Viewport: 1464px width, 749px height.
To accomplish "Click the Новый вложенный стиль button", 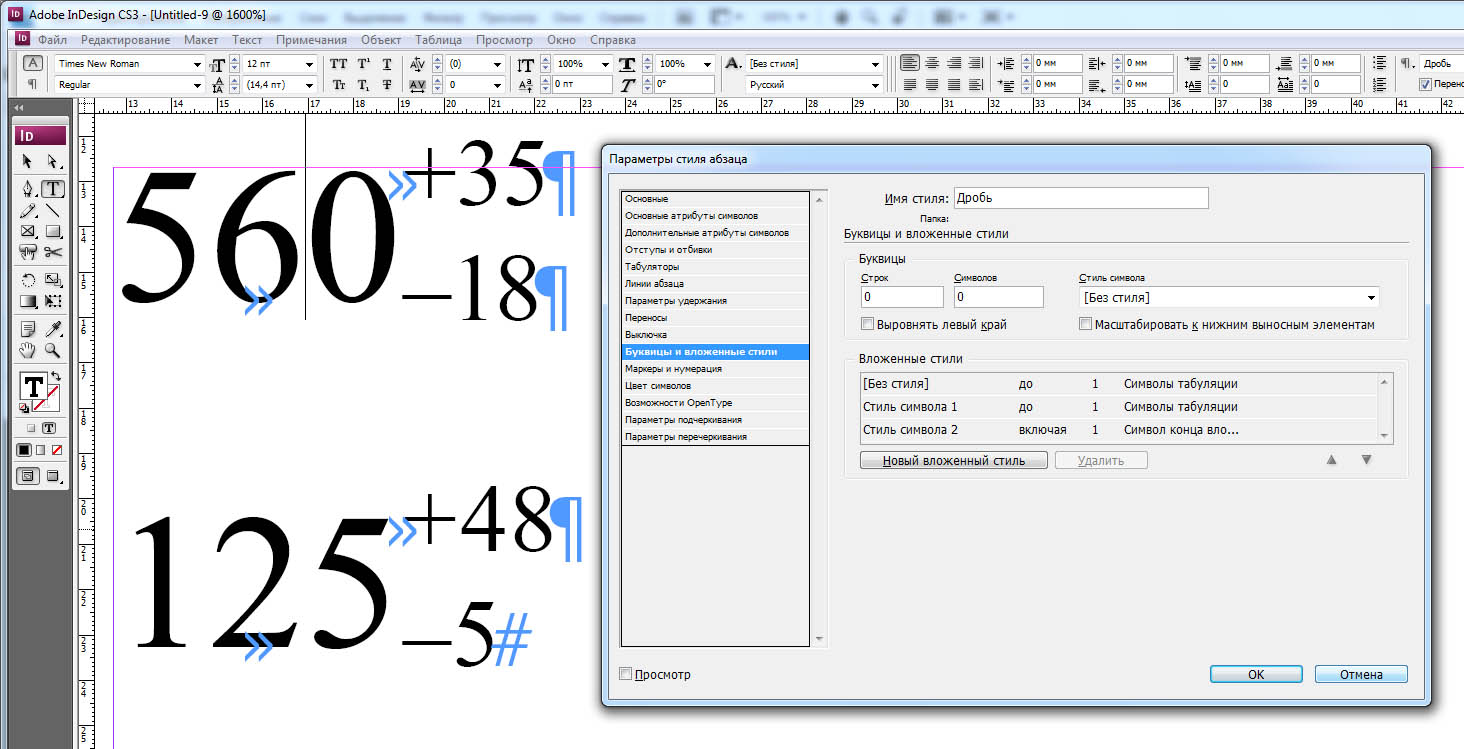I will pyautogui.click(x=954, y=461).
